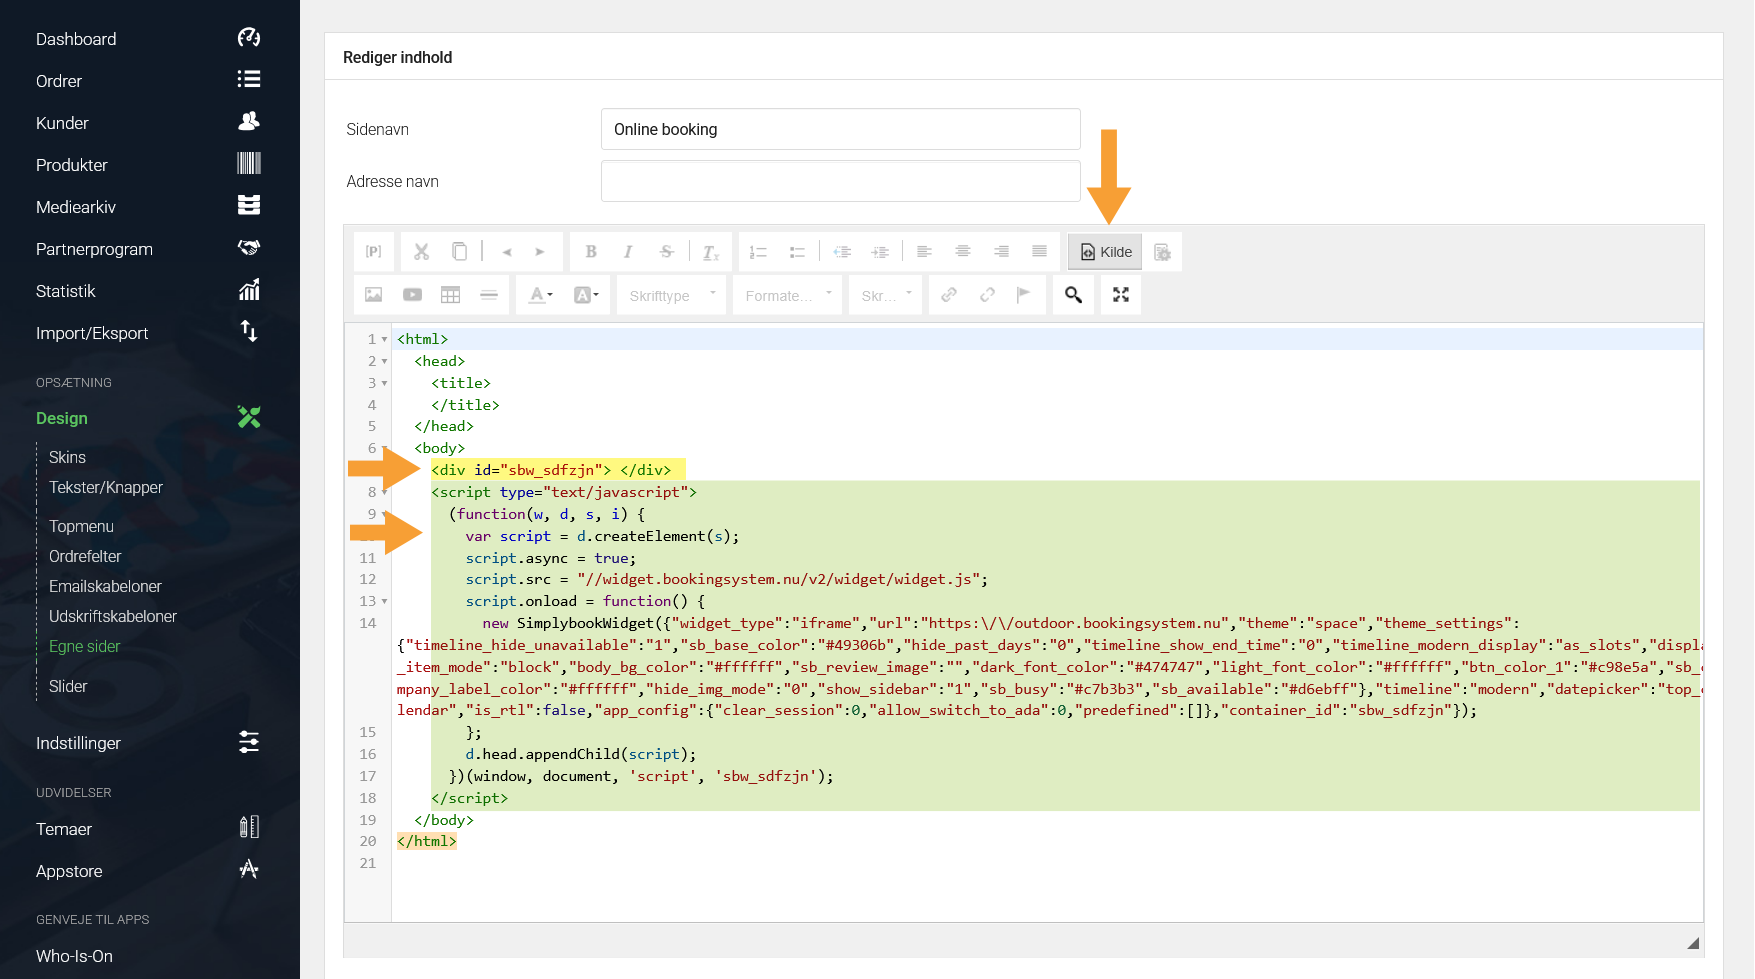Go to Egne sider under Design
The image size is (1755, 979).
coord(84,646)
